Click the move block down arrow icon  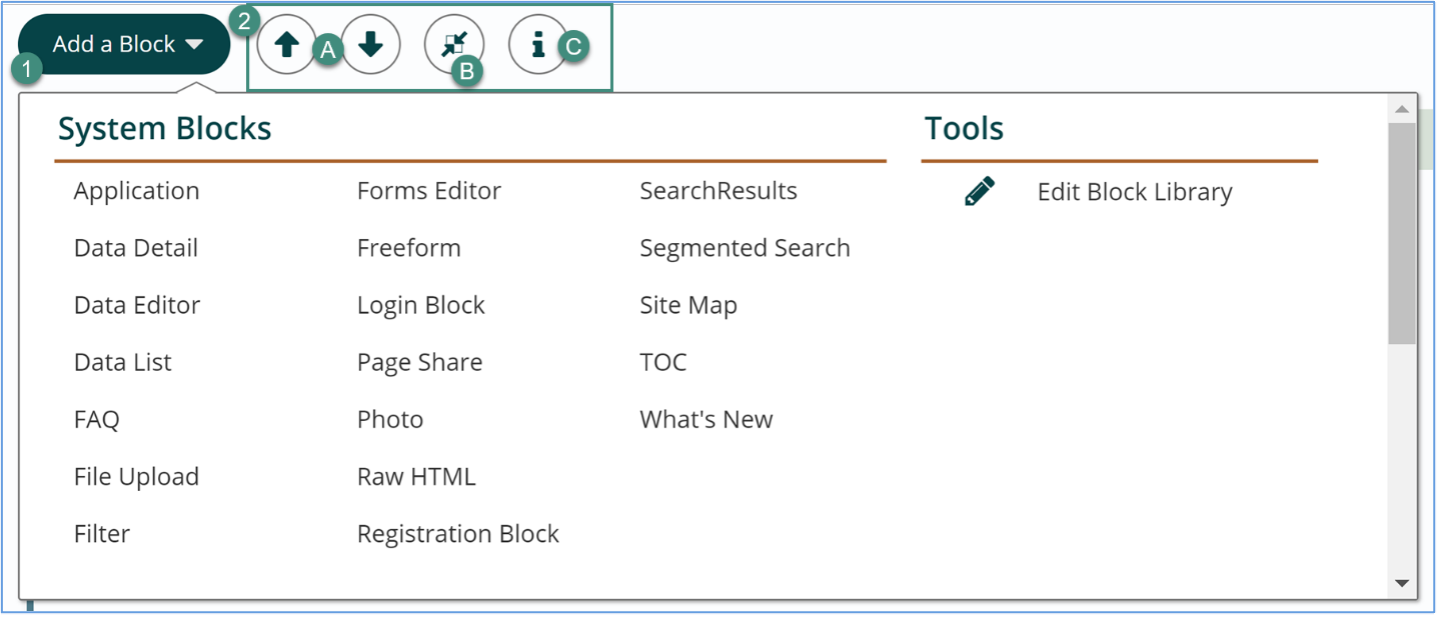click(x=371, y=44)
